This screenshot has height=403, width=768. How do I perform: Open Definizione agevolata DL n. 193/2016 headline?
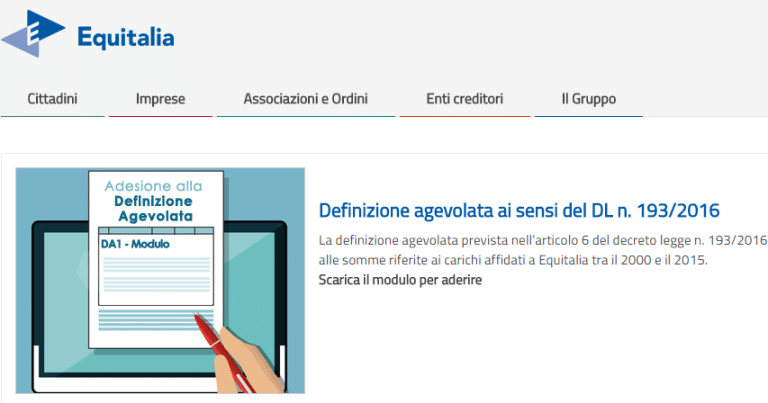point(519,211)
